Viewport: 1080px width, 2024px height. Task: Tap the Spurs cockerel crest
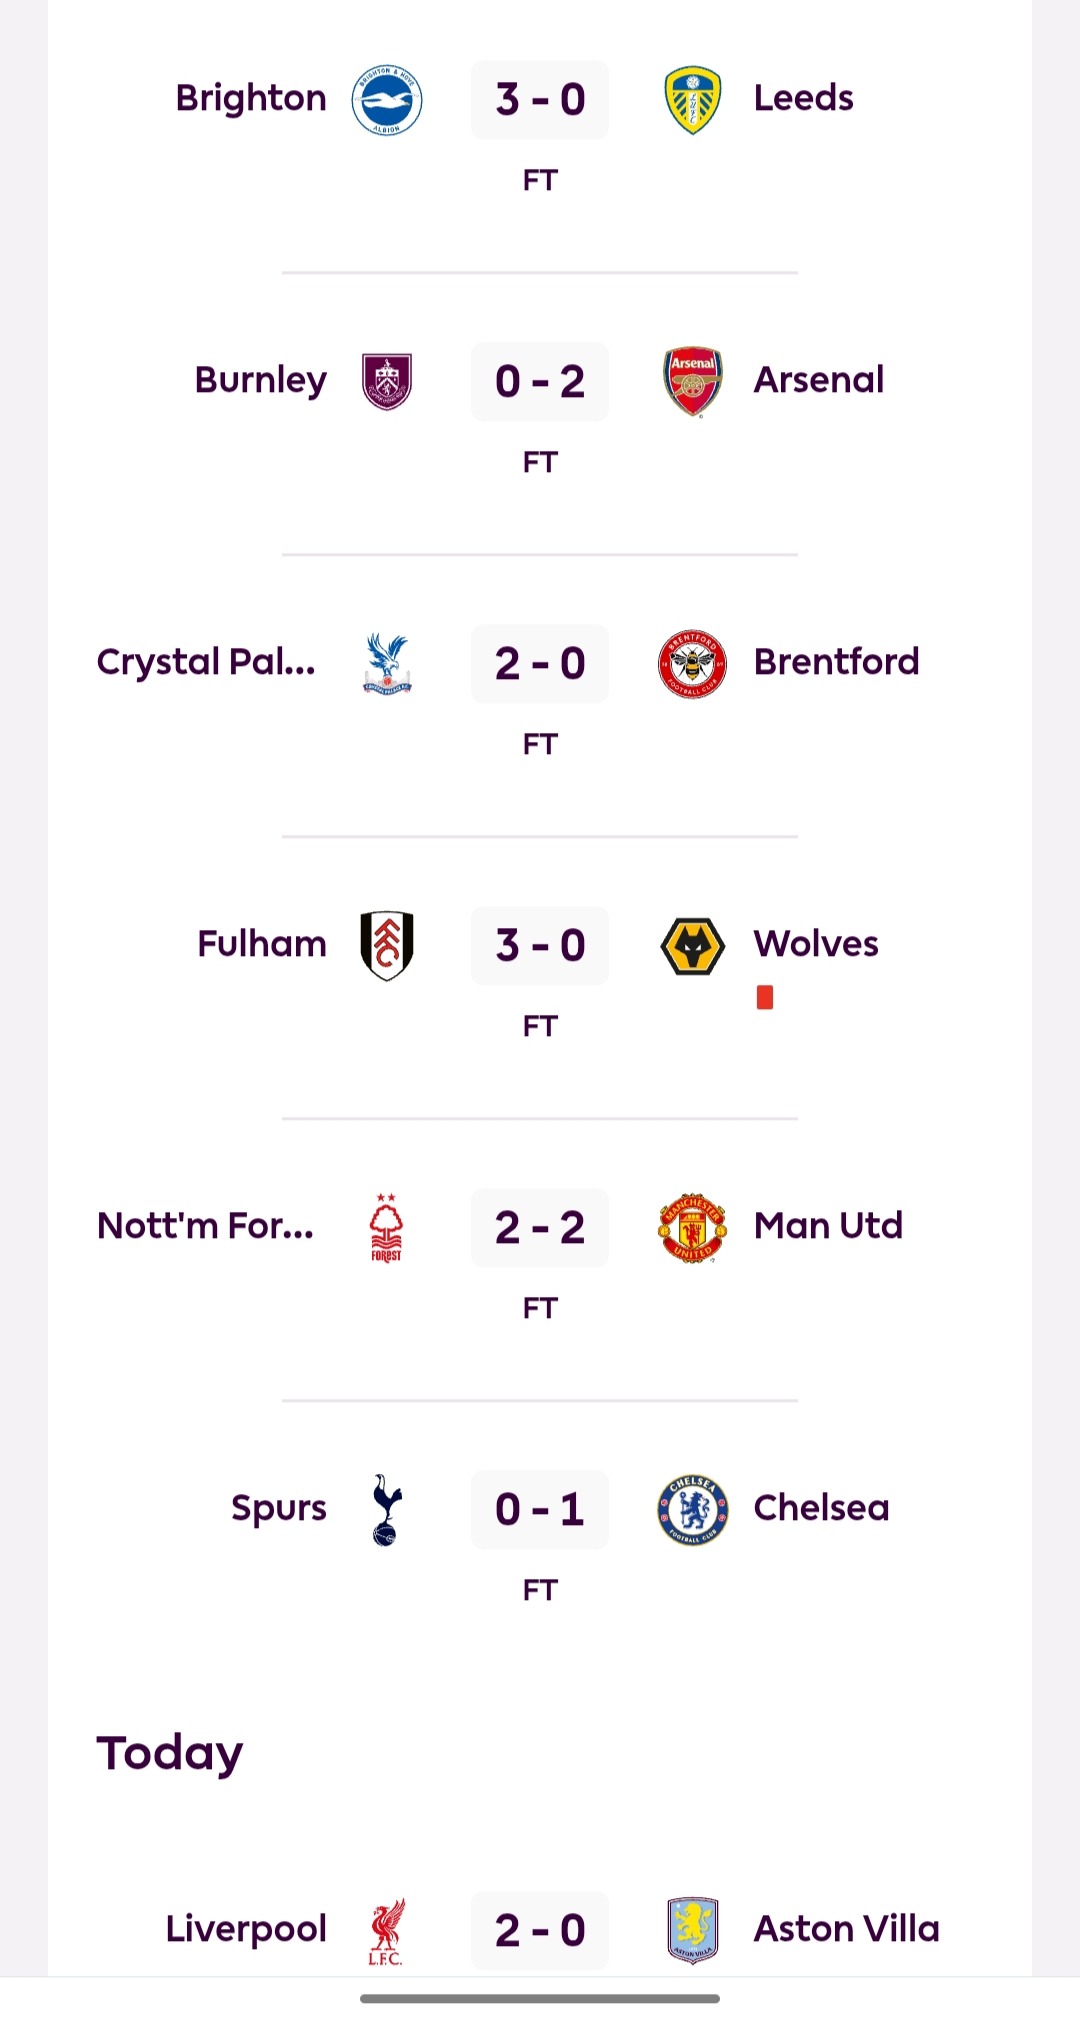(387, 1509)
